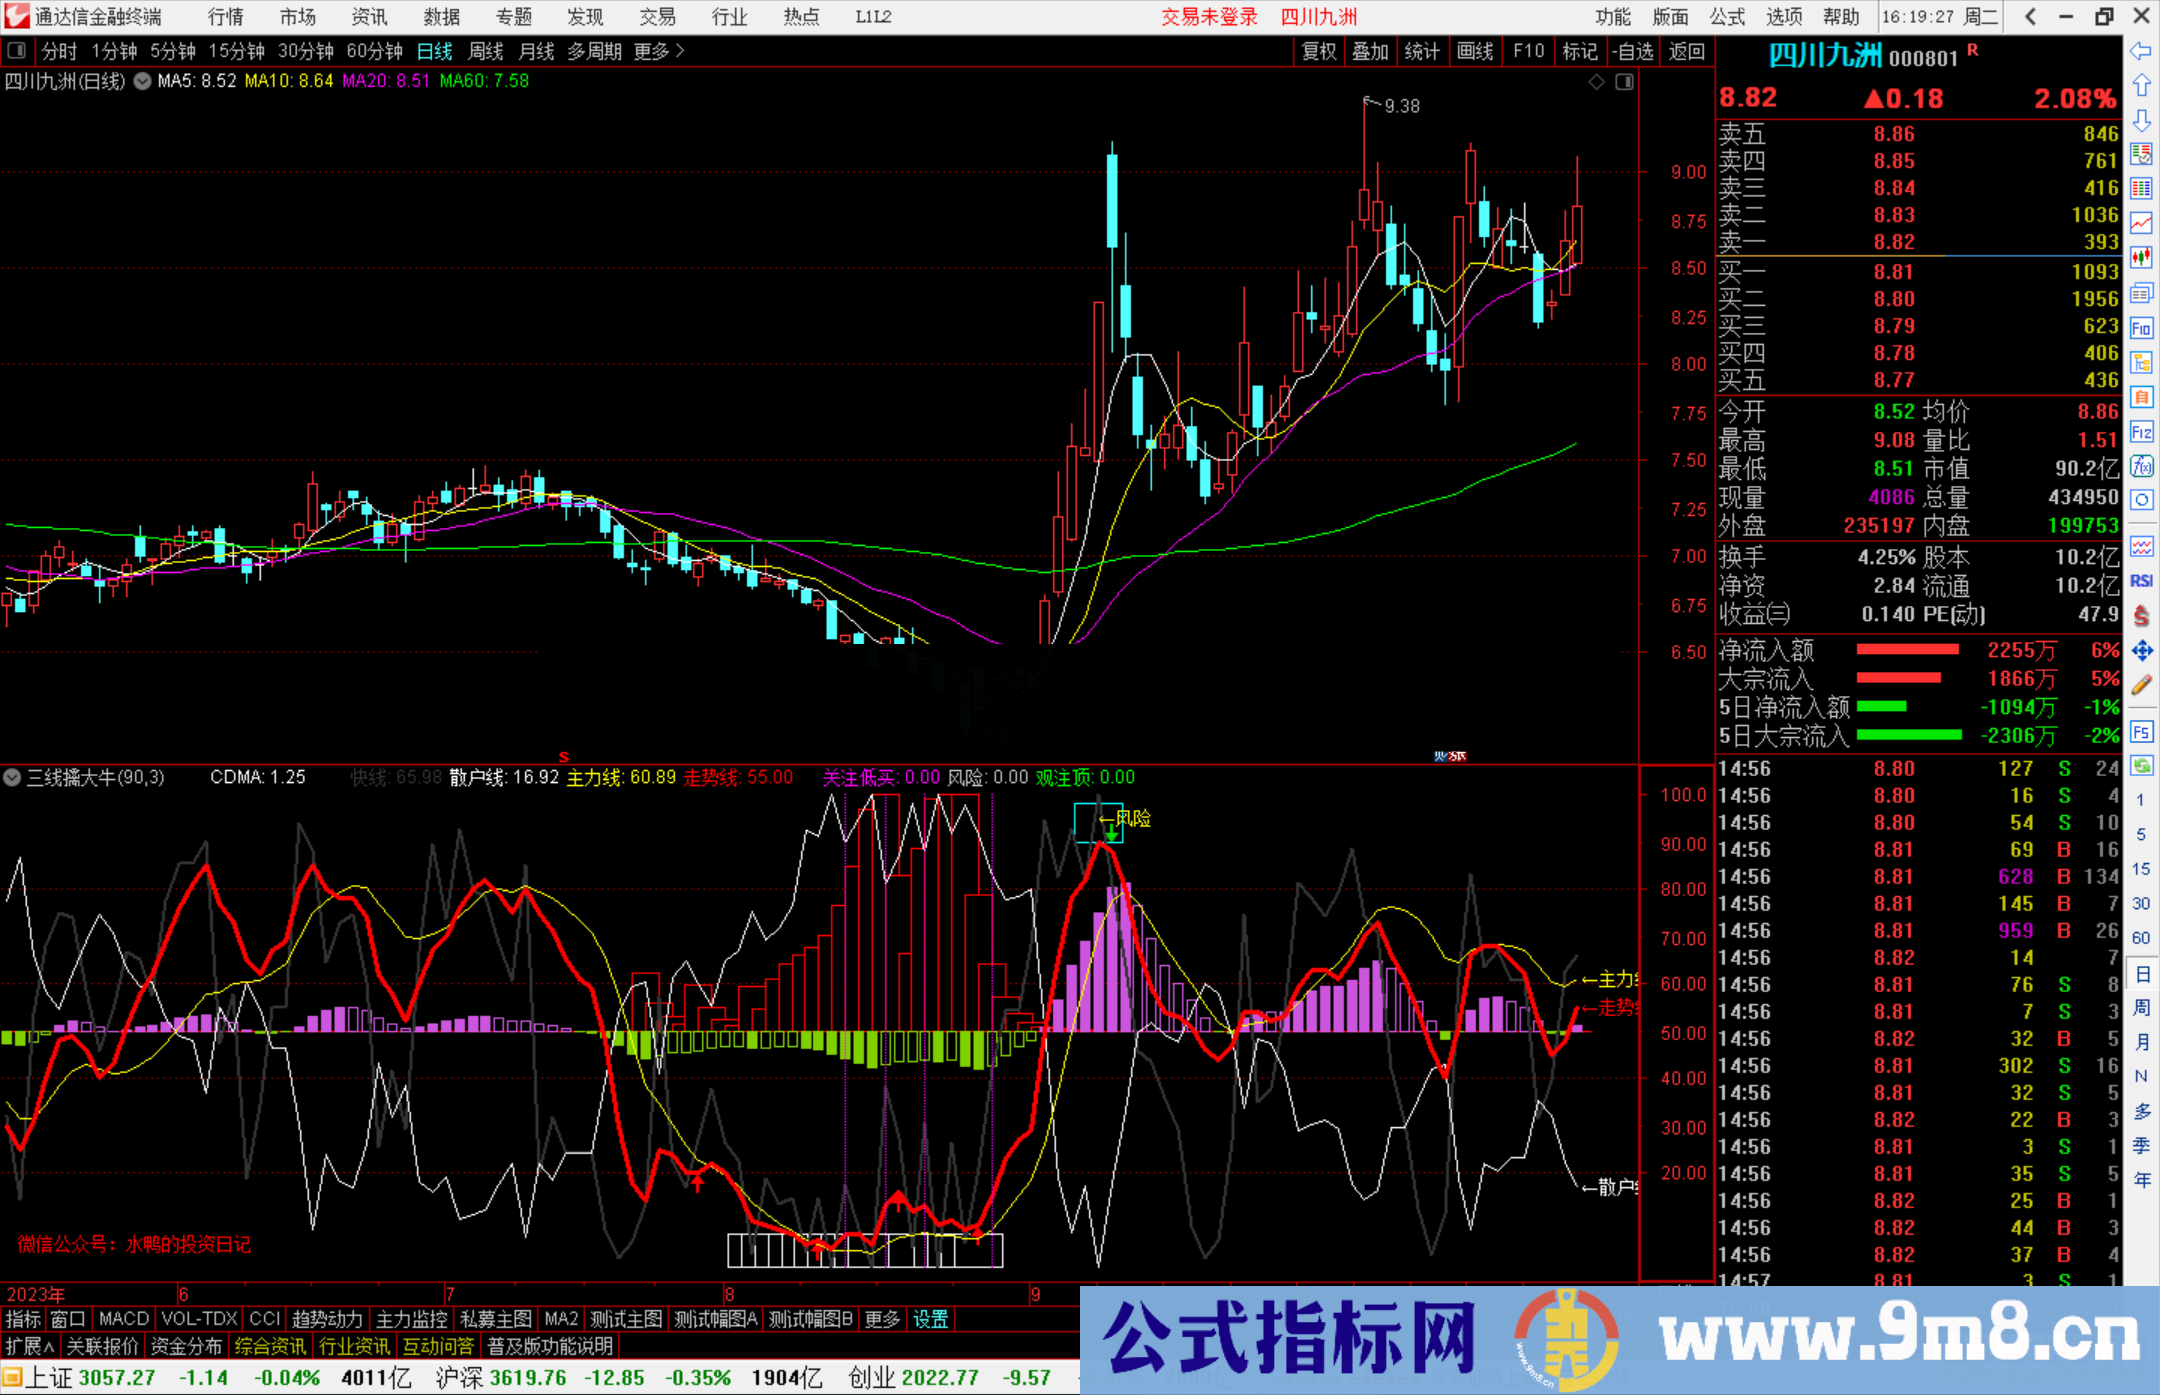
Task: Toggle 叠加 overlay mode in toolbar
Action: (x=1370, y=51)
